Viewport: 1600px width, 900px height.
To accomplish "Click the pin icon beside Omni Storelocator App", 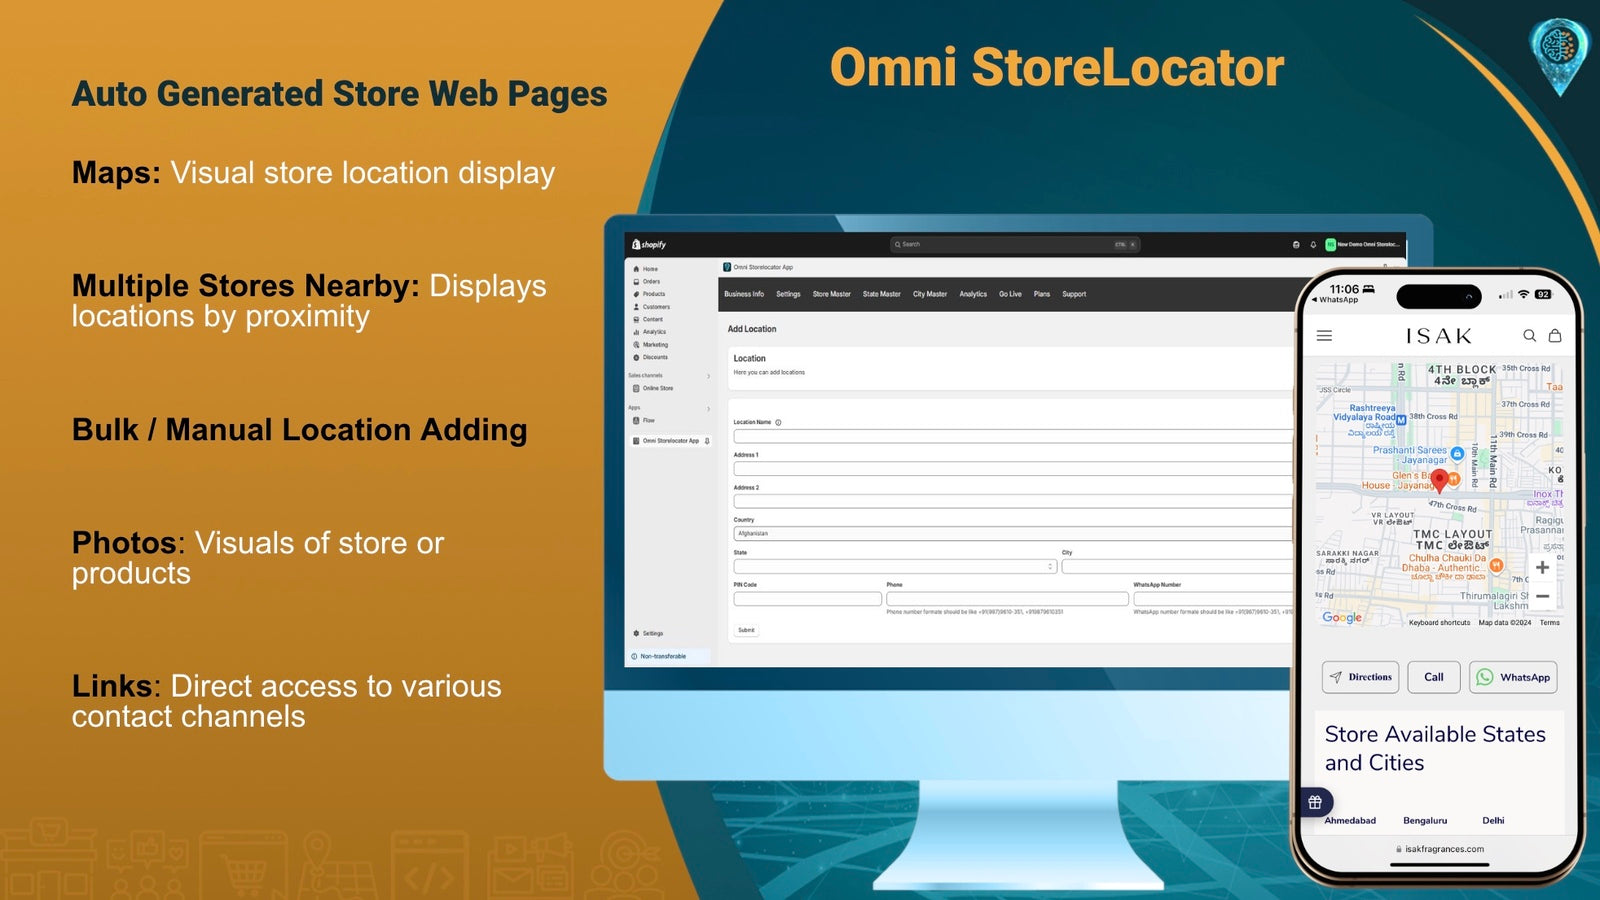I will click(707, 441).
